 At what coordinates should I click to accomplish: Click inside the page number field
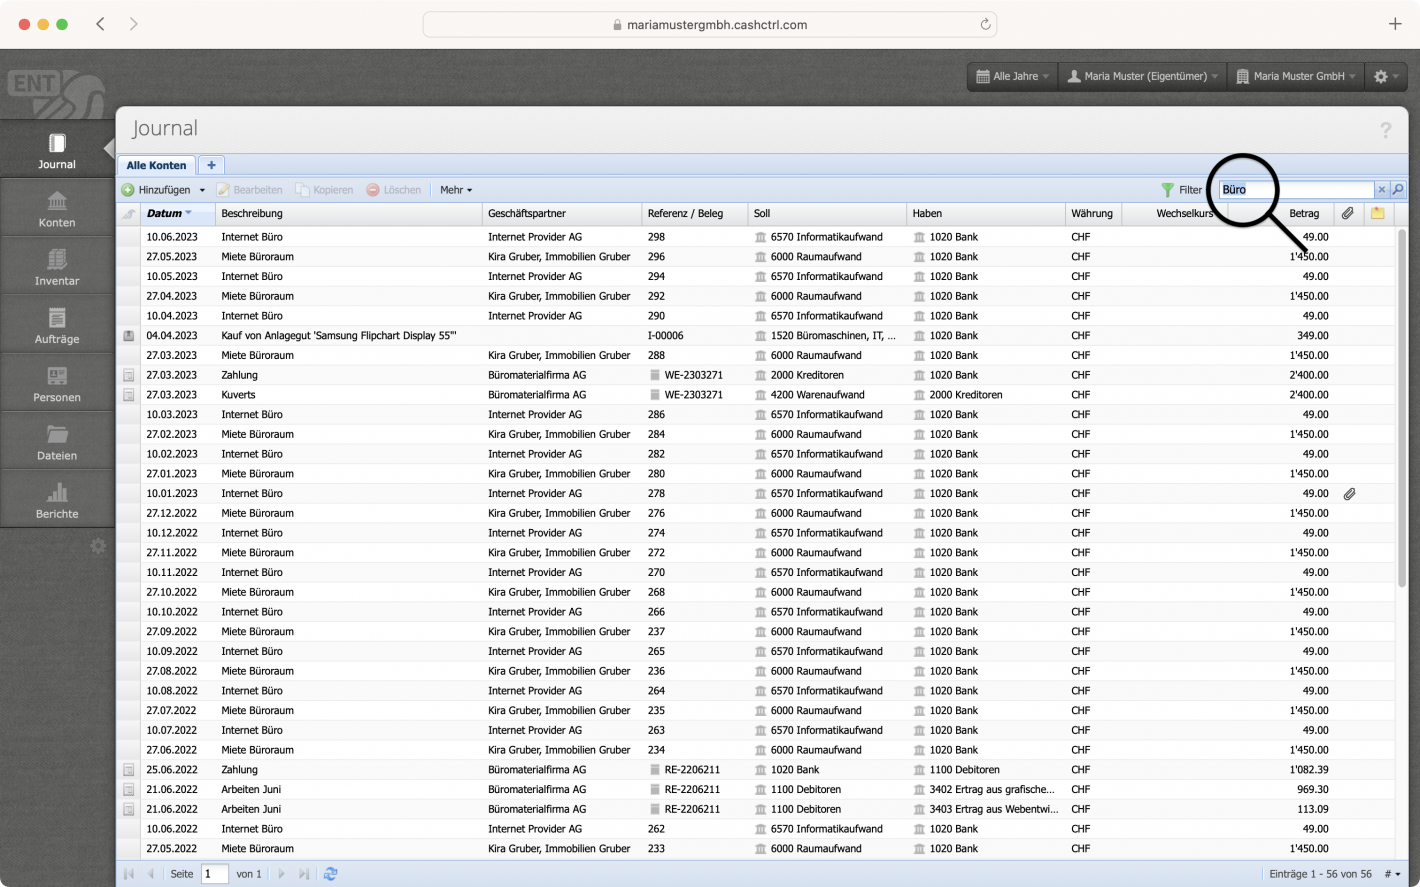(214, 873)
